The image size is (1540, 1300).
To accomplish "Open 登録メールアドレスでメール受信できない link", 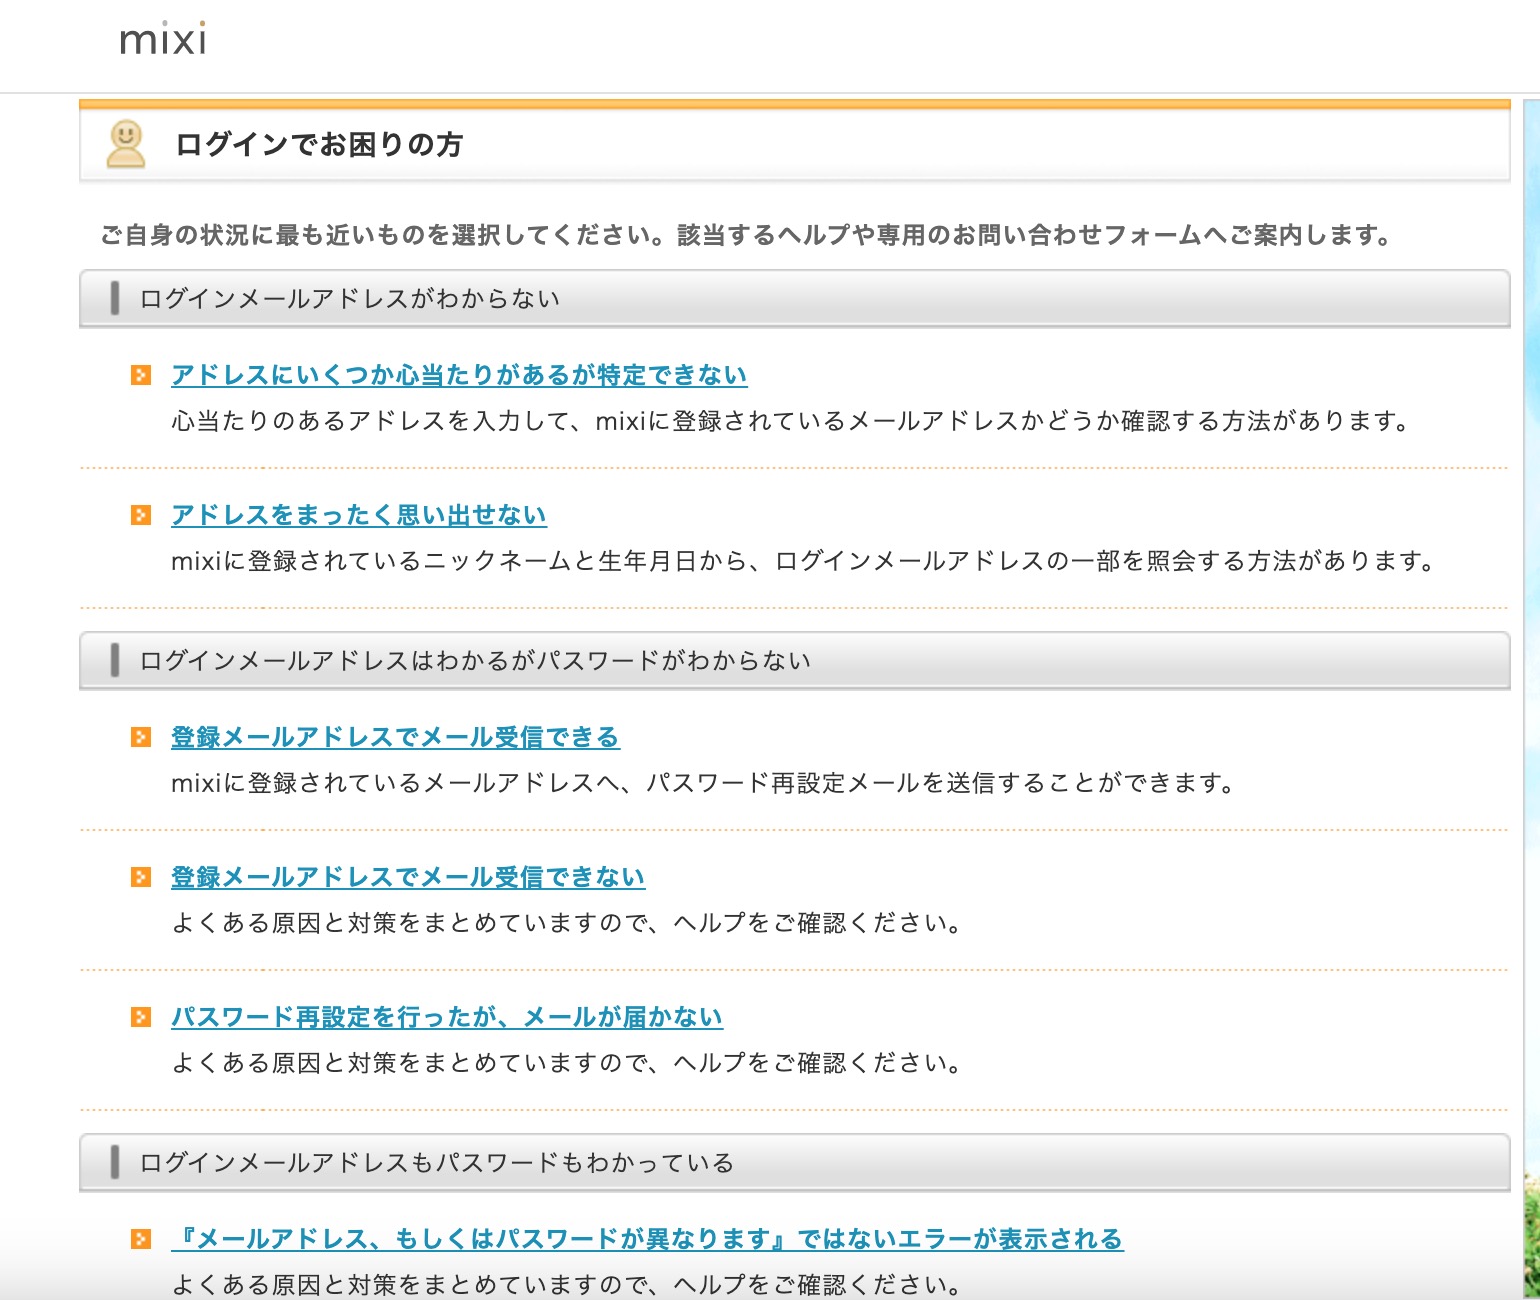I will pyautogui.click(x=408, y=877).
